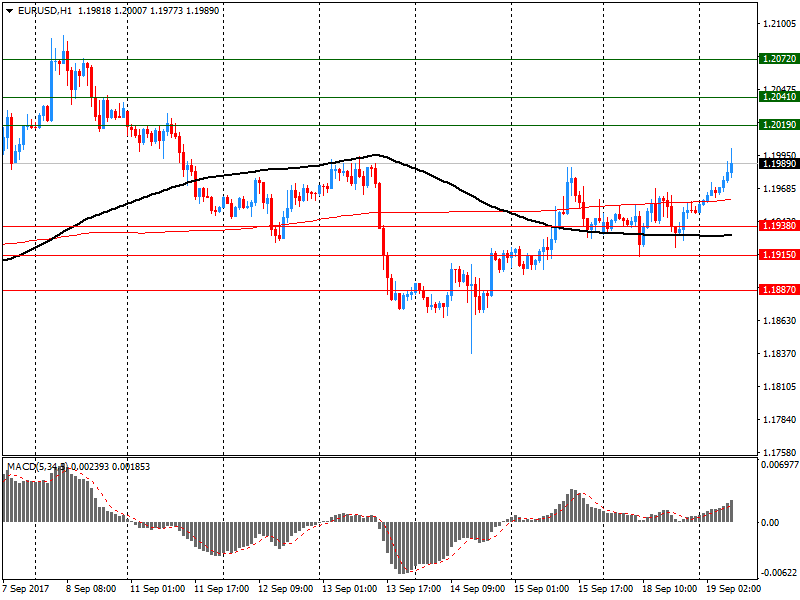Click the 0.006977 MACD scale value

tap(780, 464)
